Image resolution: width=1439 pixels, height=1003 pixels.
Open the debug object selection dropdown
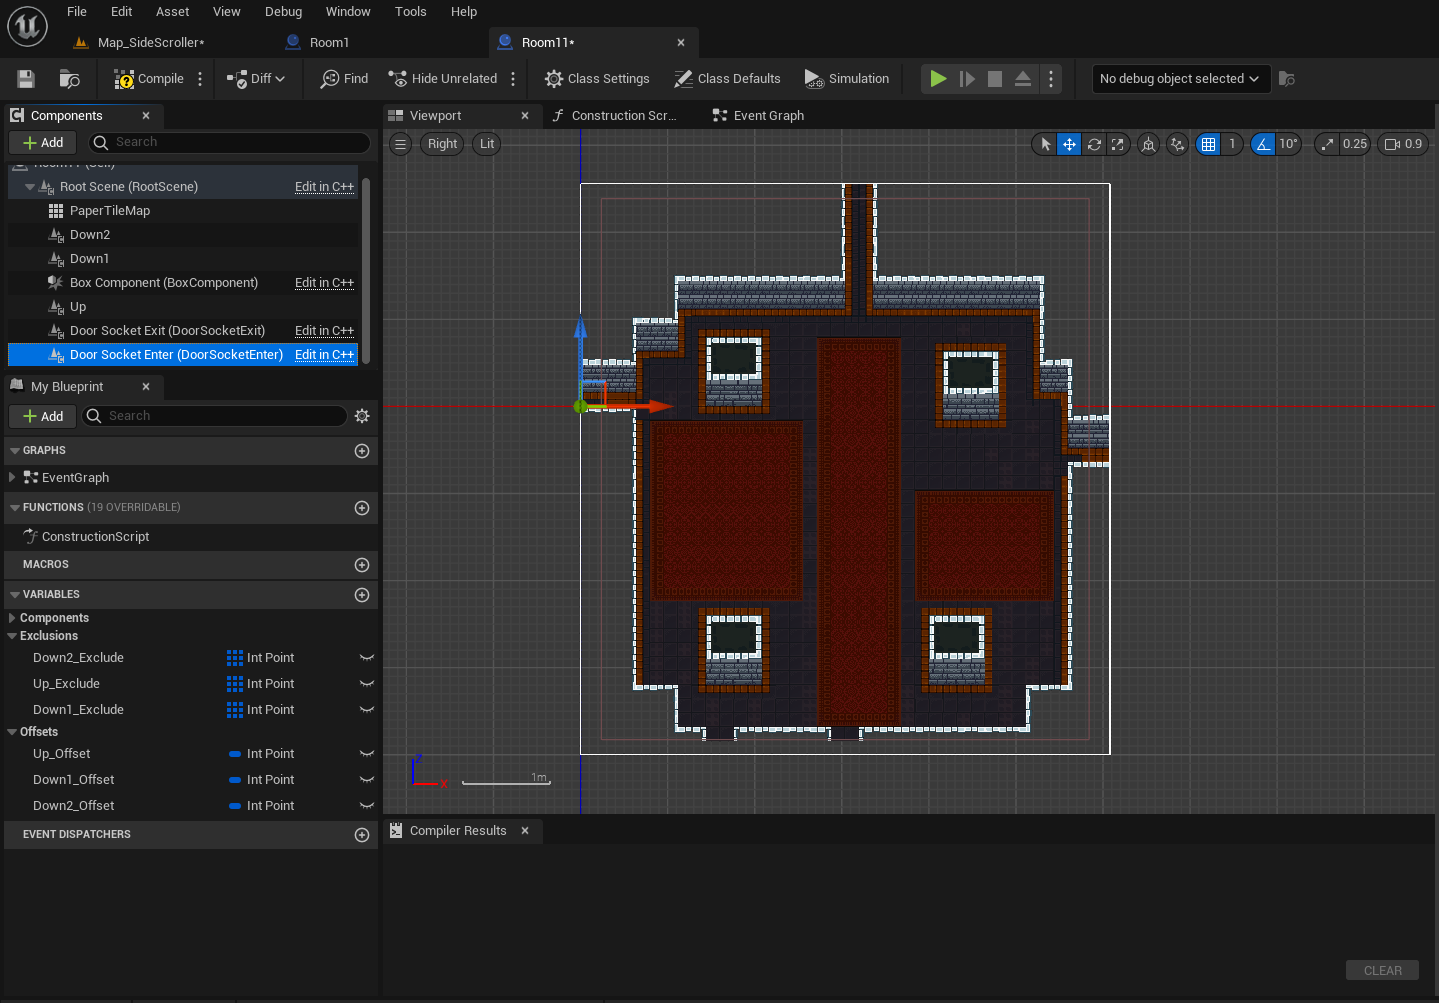(x=1180, y=79)
